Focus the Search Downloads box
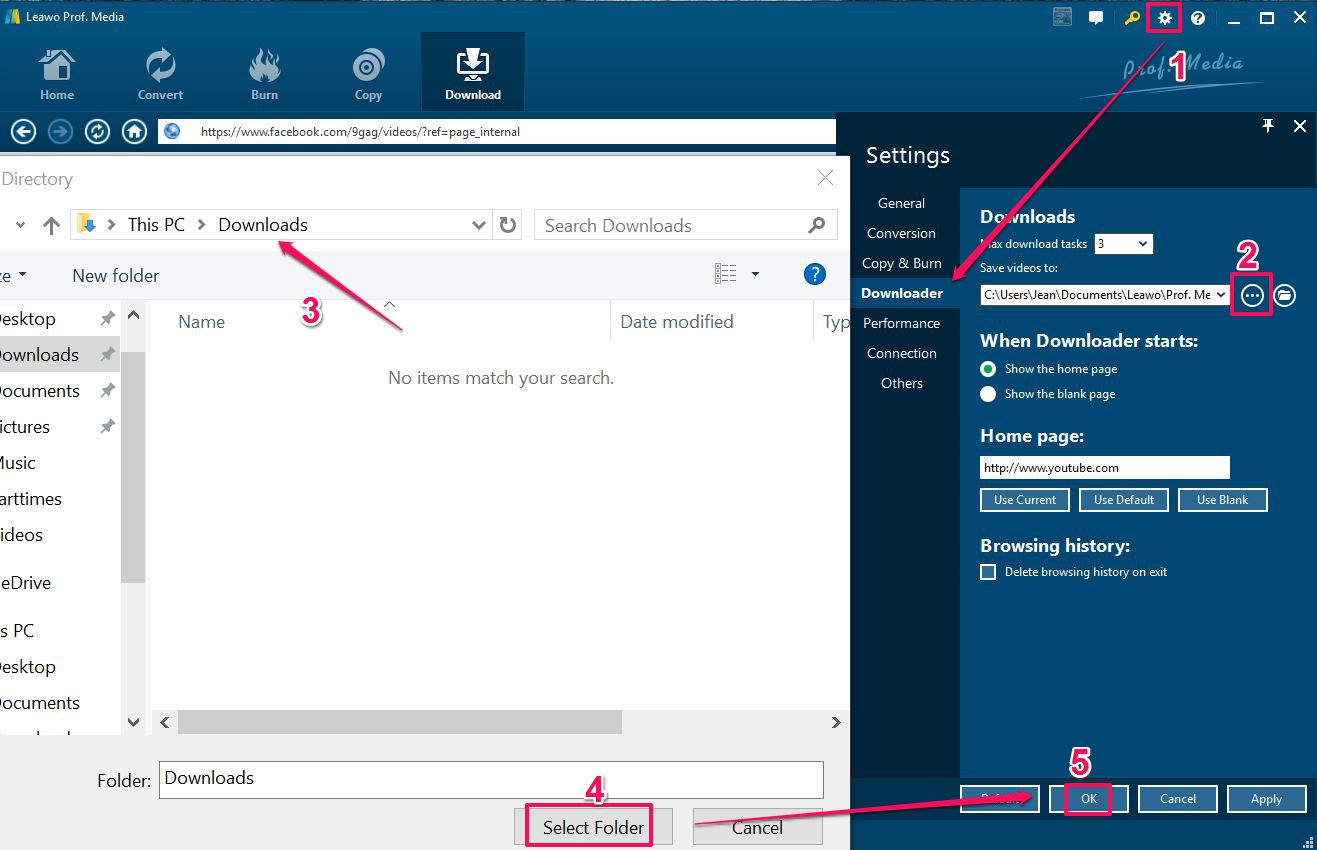This screenshot has width=1317, height=850. click(x=686, y=225)
